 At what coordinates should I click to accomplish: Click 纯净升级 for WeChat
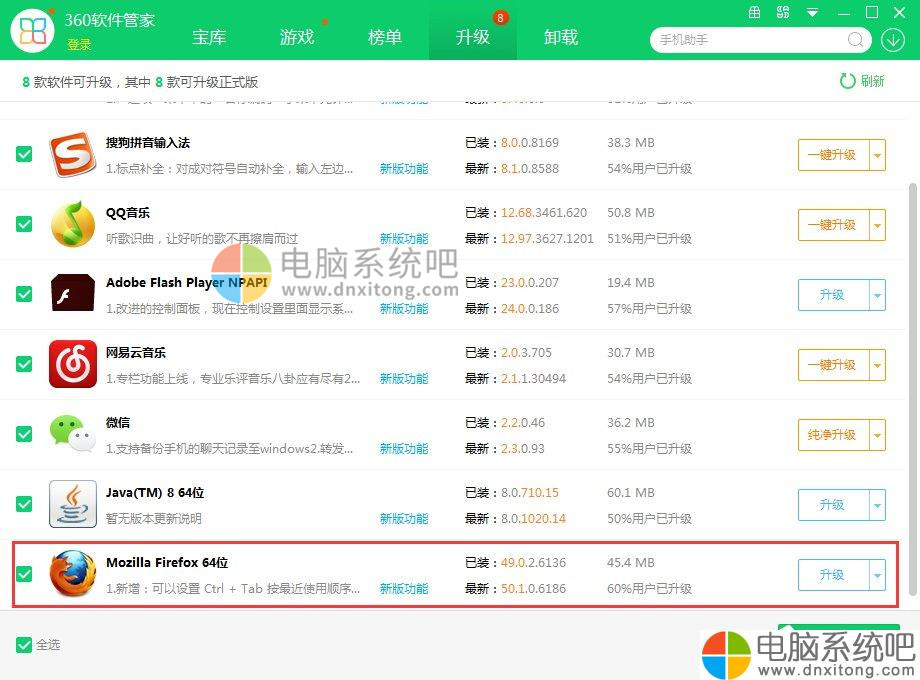tap(833, 435)
